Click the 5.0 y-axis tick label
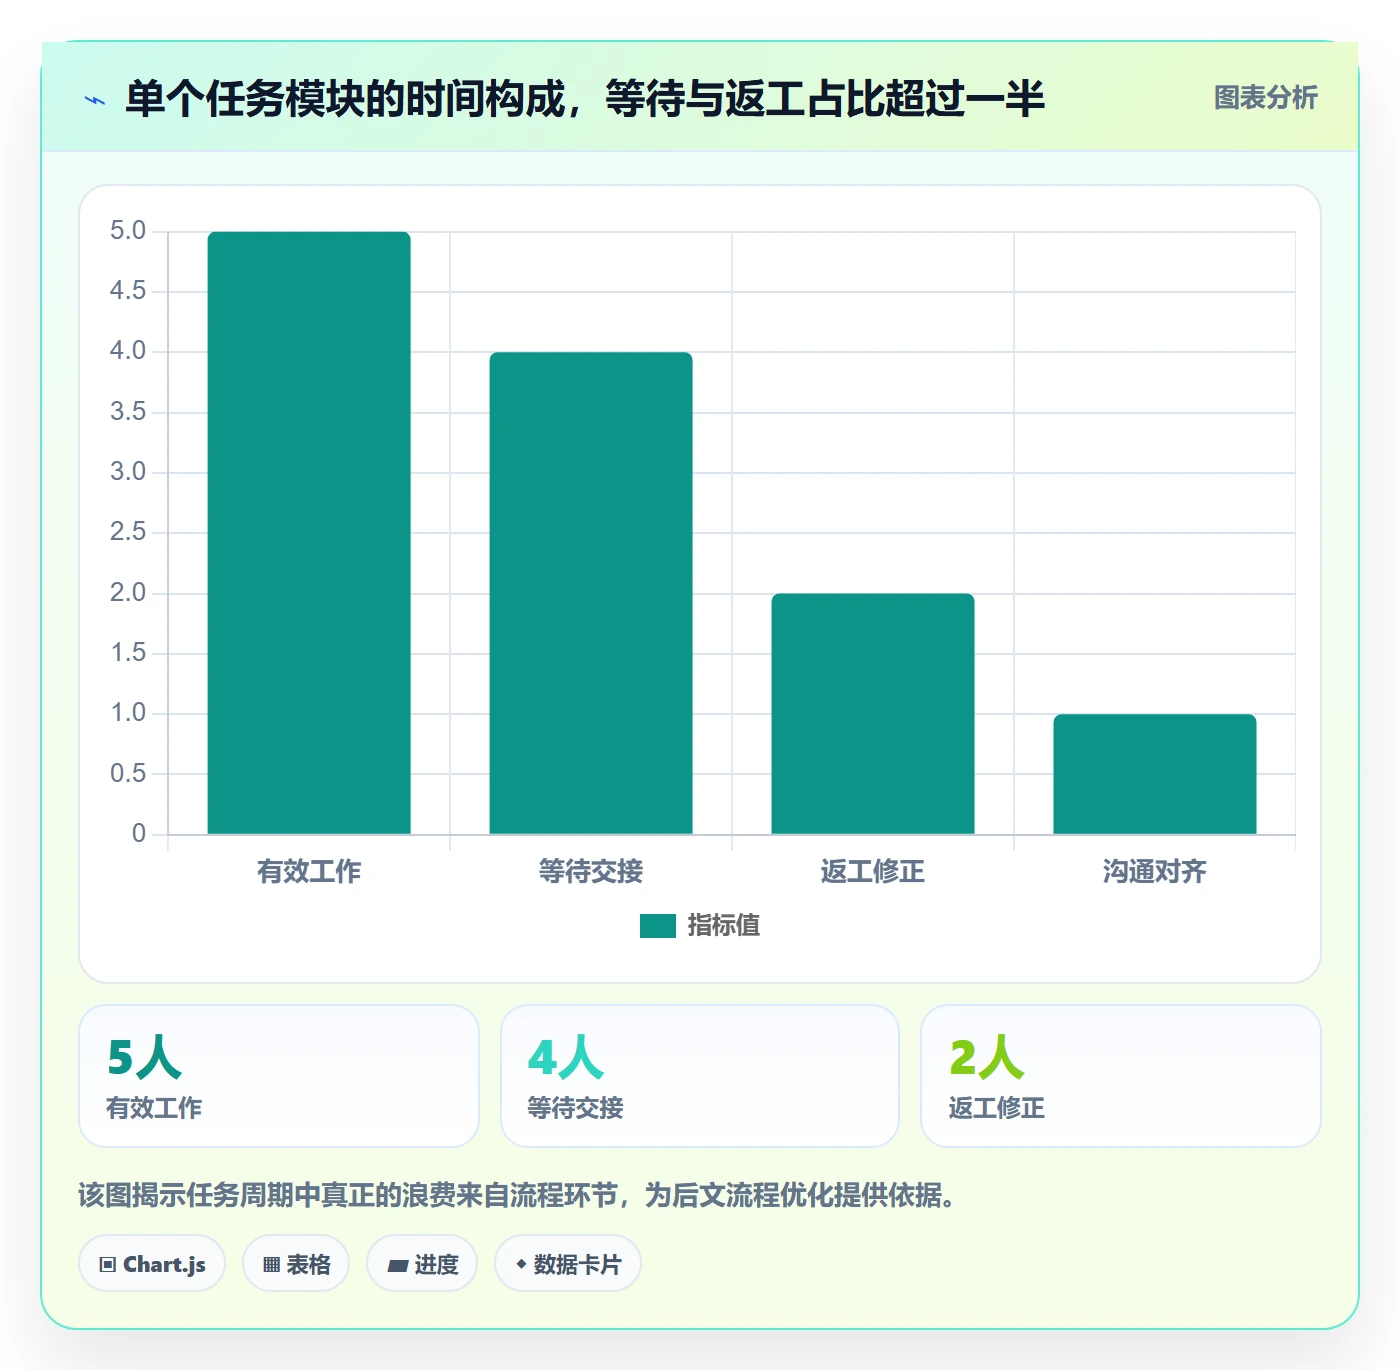 (128, 231)
